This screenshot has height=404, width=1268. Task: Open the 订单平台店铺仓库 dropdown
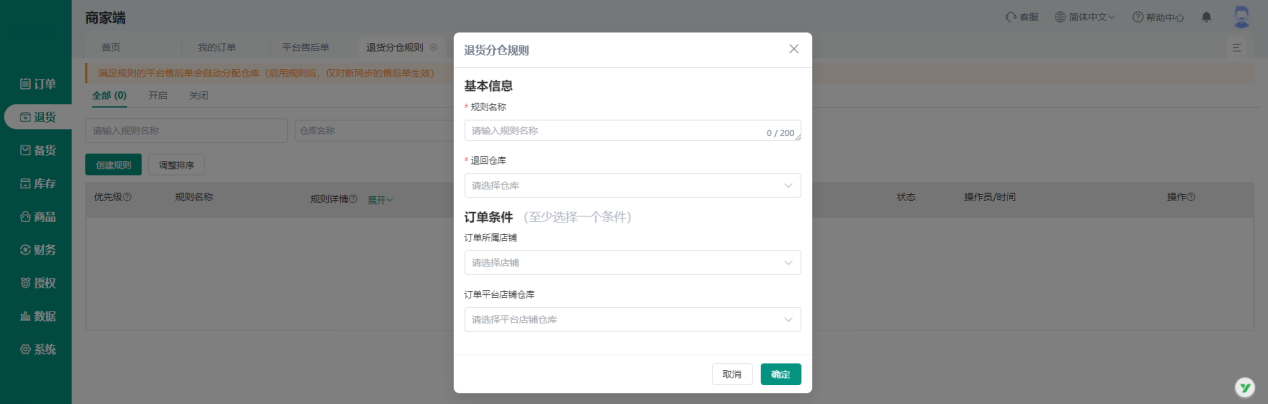632,319
